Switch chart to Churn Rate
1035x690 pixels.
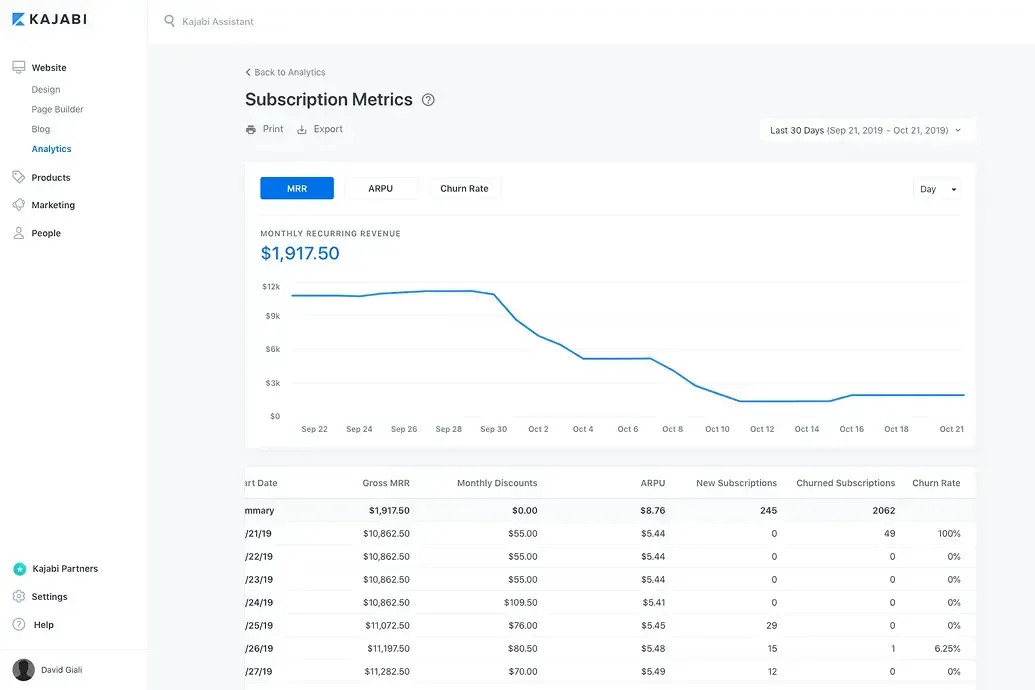464,189
